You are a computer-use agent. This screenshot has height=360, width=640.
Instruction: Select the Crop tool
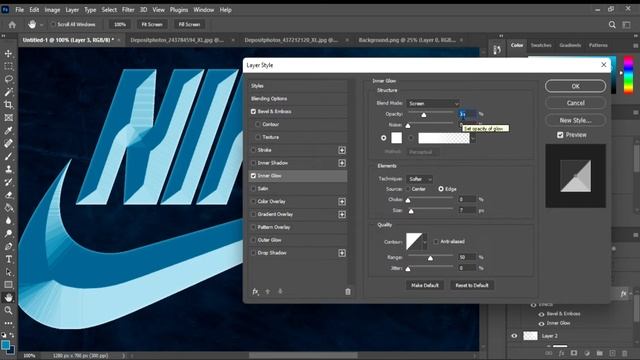pos(8,105)
